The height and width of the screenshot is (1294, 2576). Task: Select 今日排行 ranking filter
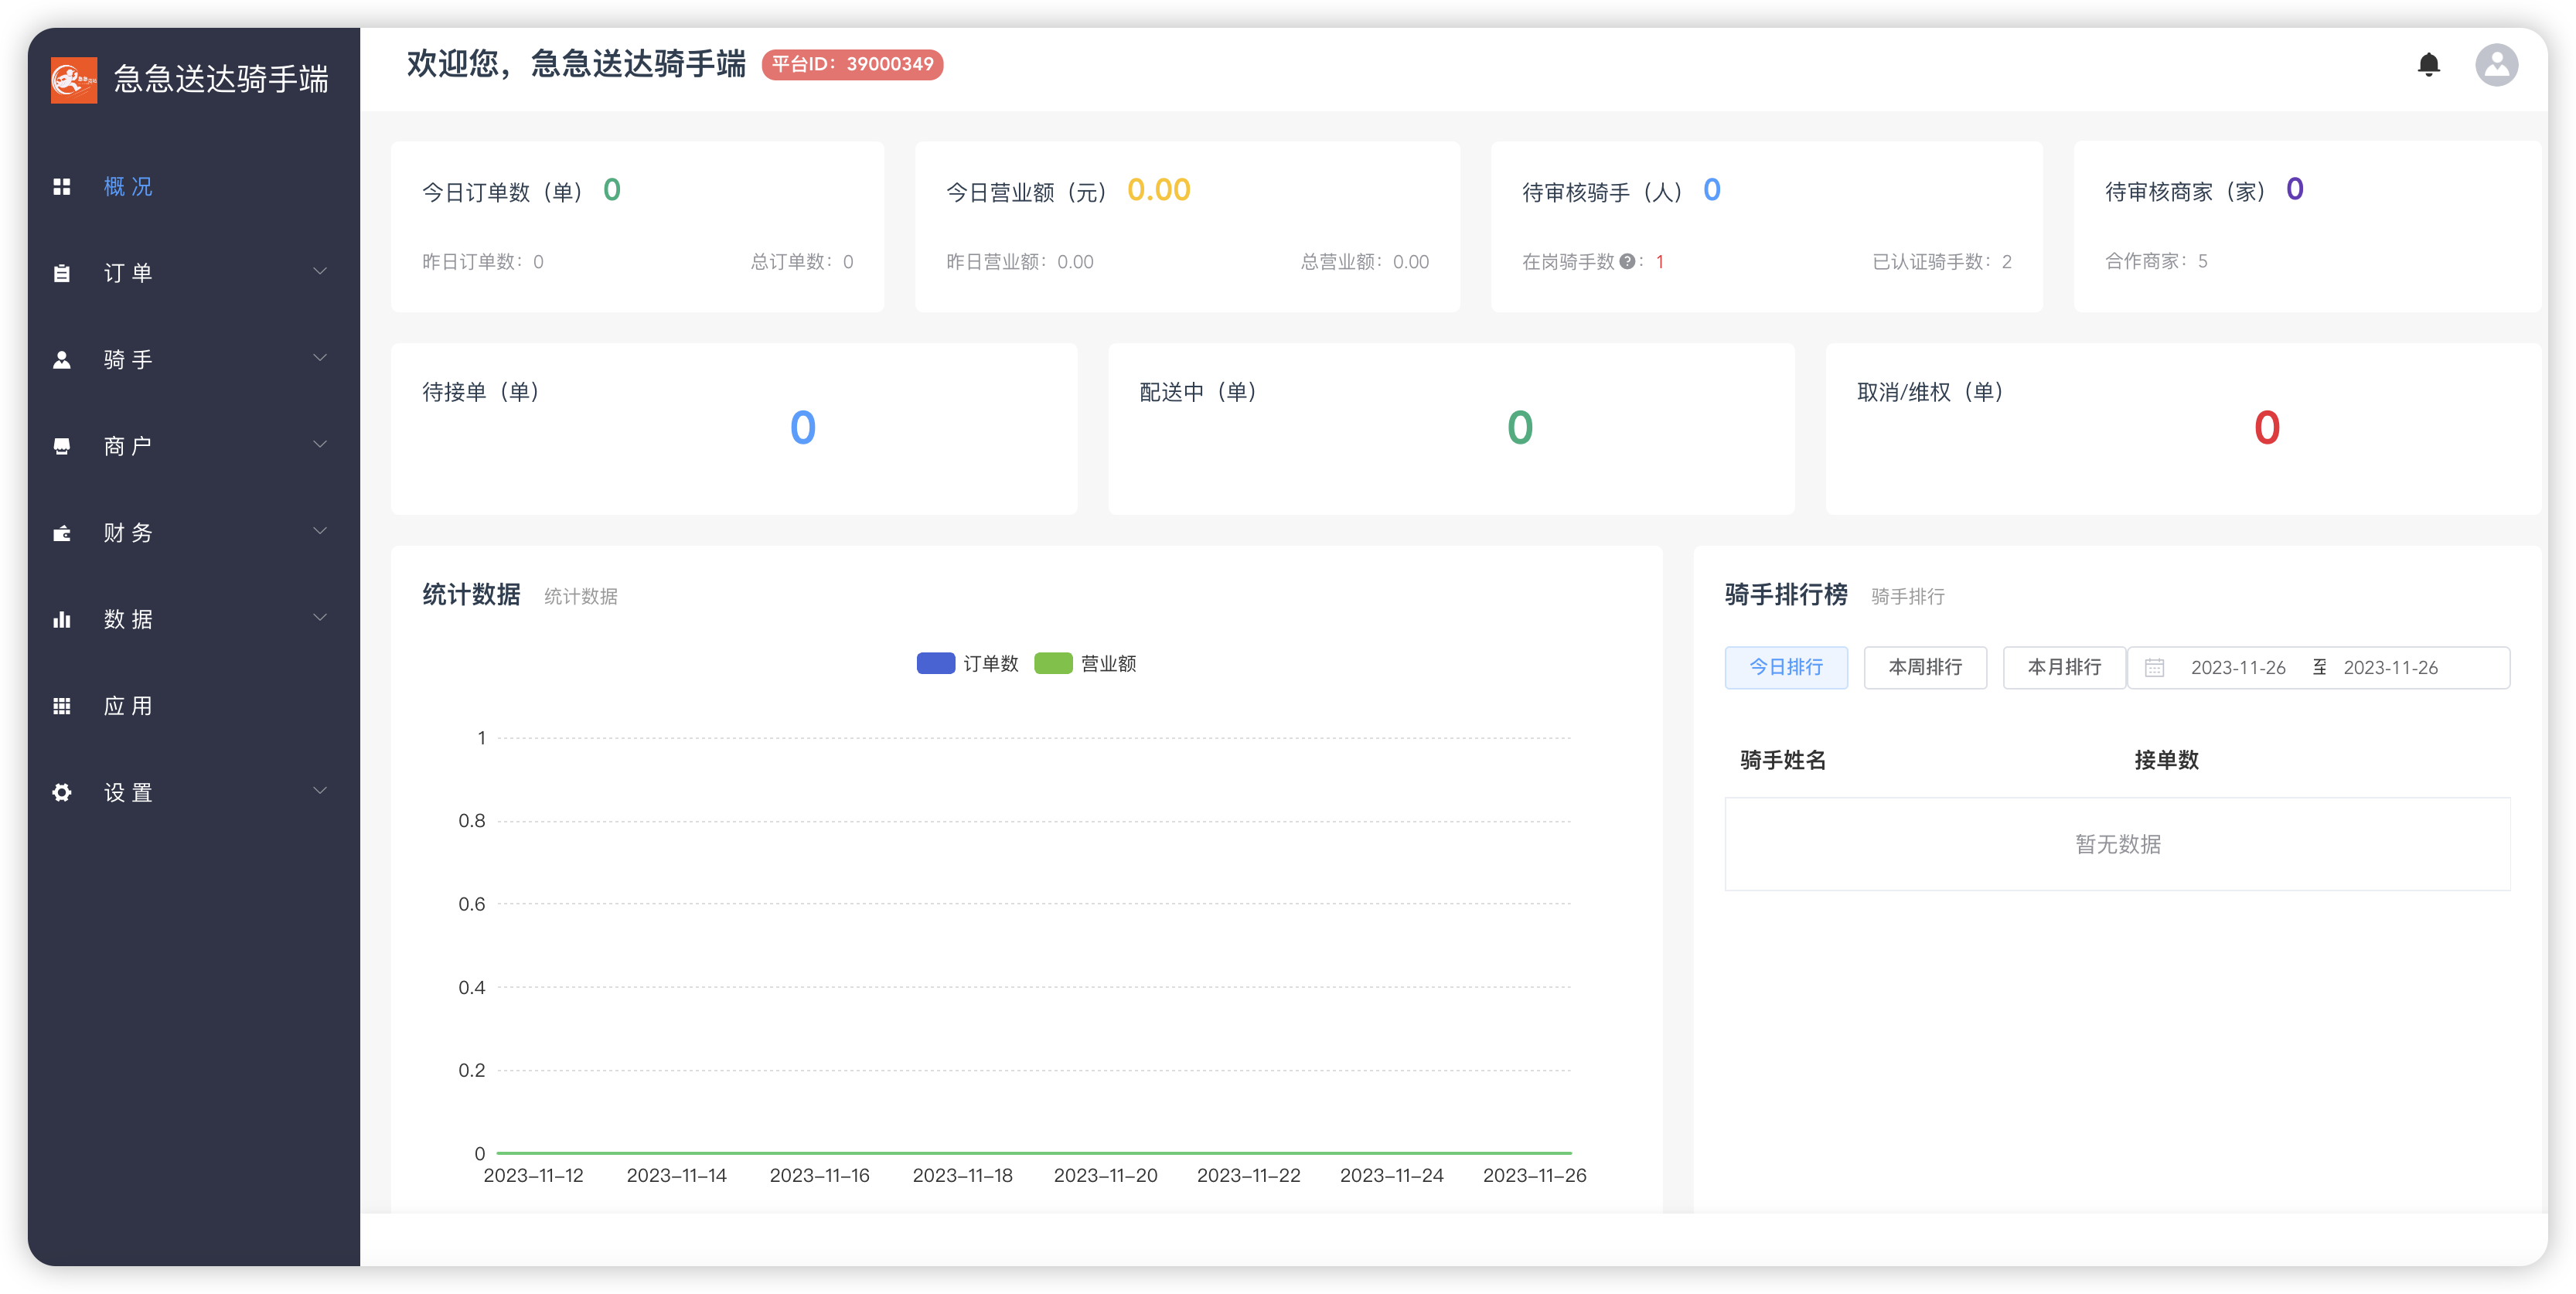[x=1786, y=668]
